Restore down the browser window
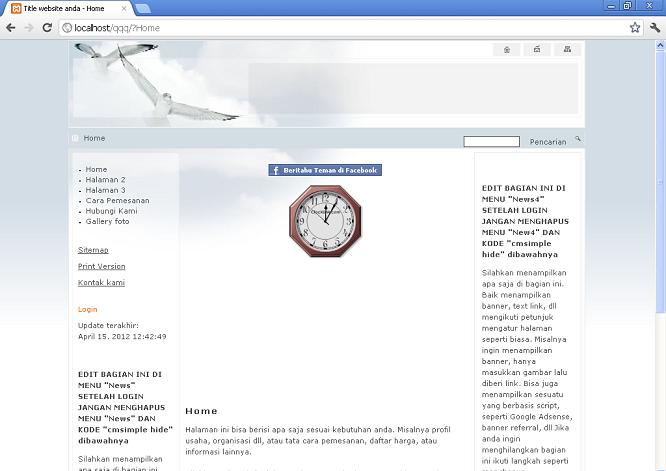The height and width of the screenshot is (471, 666). (x=627, y=6)
